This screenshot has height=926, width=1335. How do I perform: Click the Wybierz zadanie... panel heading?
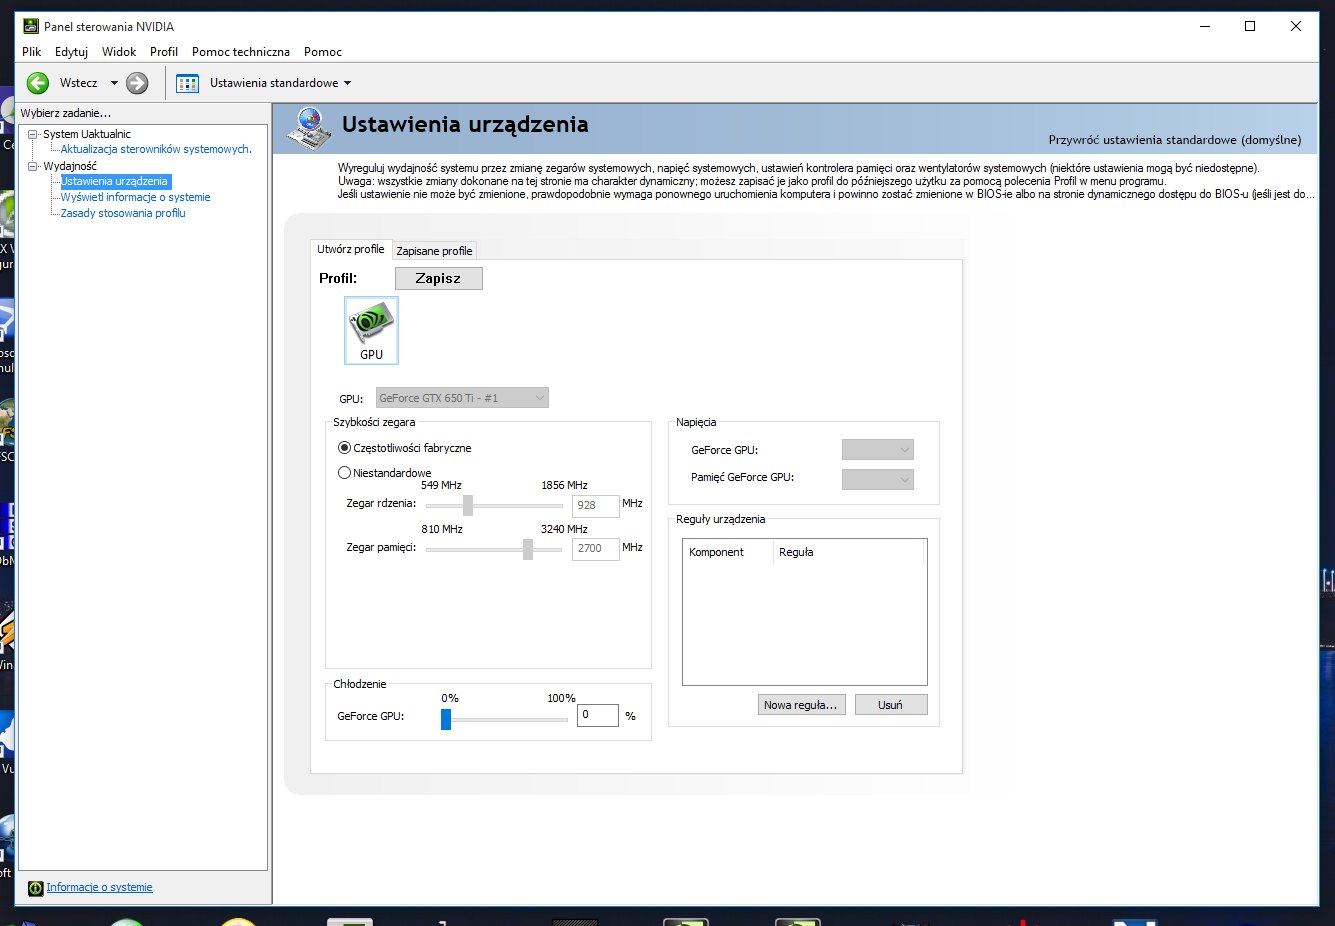point(66,113)
